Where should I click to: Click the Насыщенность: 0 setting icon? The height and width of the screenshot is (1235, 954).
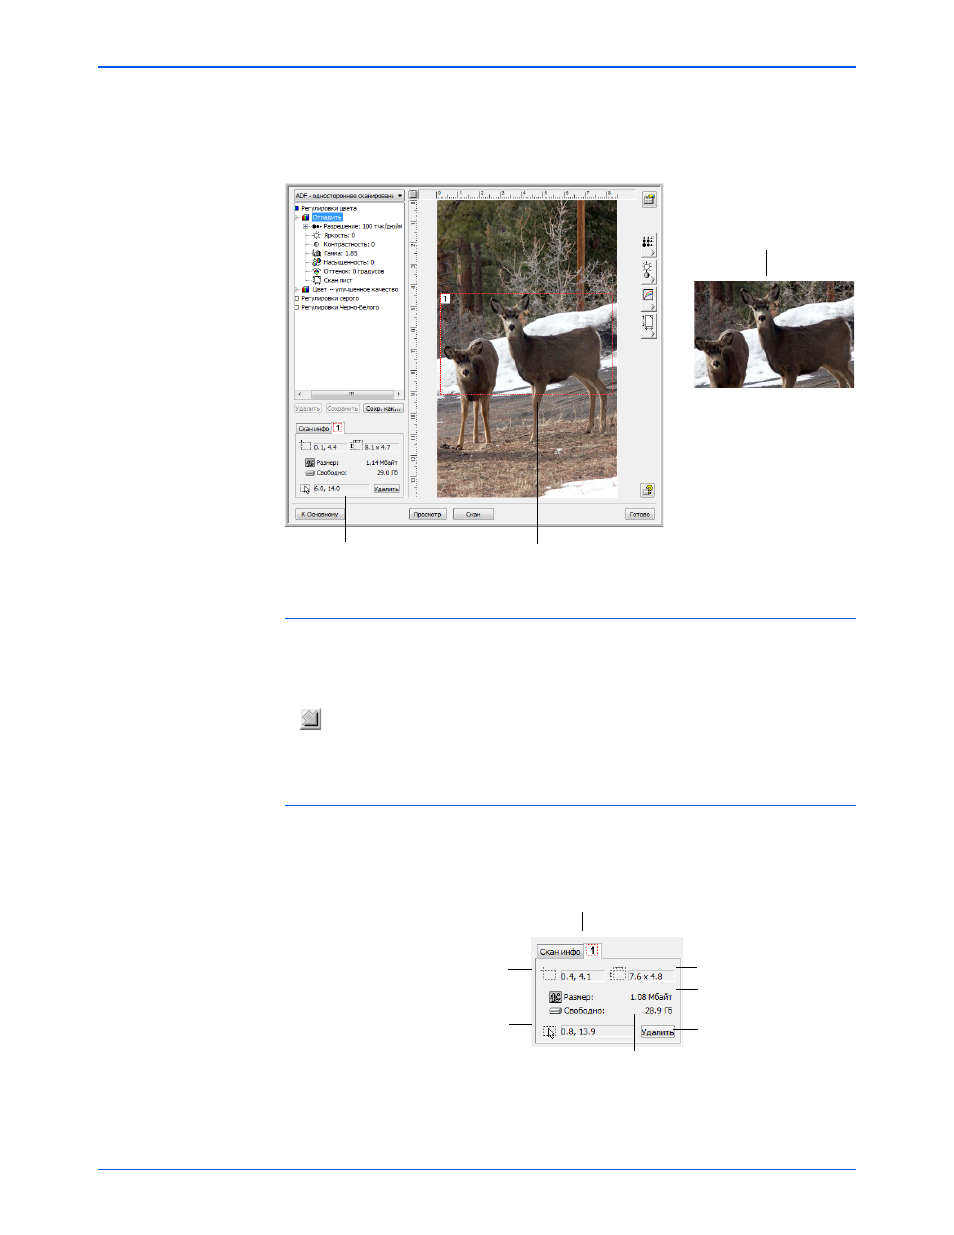point(316,262)
